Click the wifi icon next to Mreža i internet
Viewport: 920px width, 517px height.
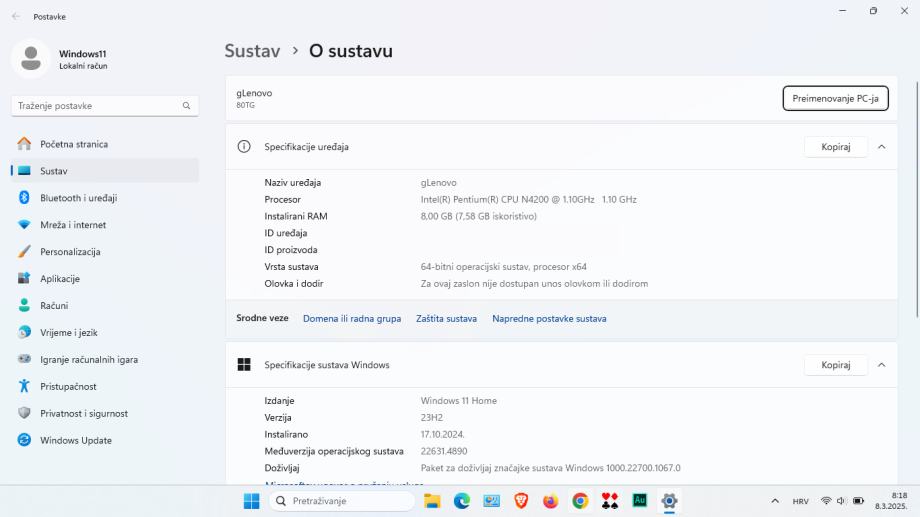point(24,225)
